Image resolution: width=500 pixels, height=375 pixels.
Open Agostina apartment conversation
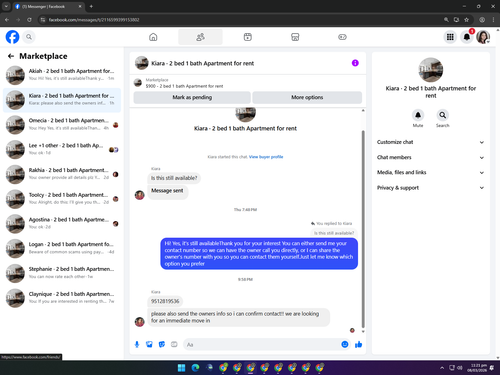(62, 223)
